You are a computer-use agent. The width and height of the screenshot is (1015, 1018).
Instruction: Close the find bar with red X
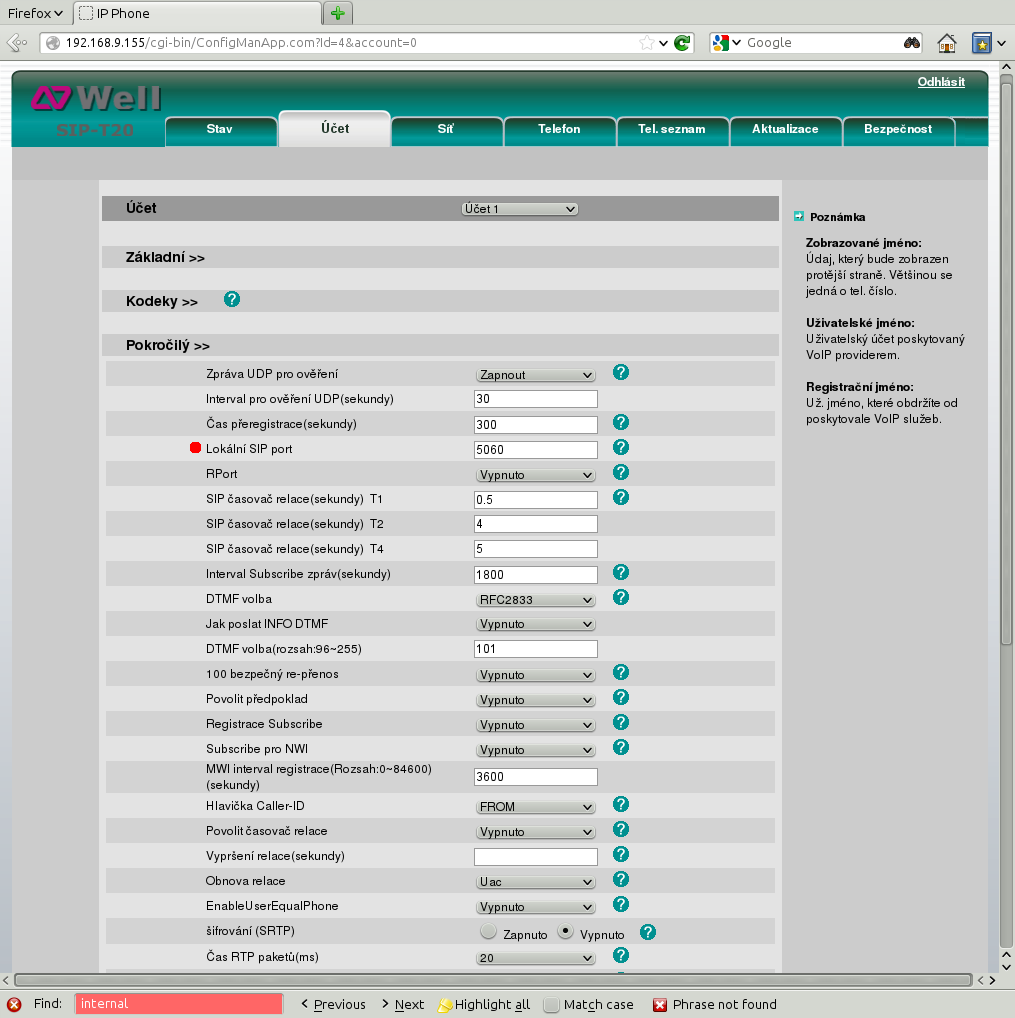[x=14, y=1005]
